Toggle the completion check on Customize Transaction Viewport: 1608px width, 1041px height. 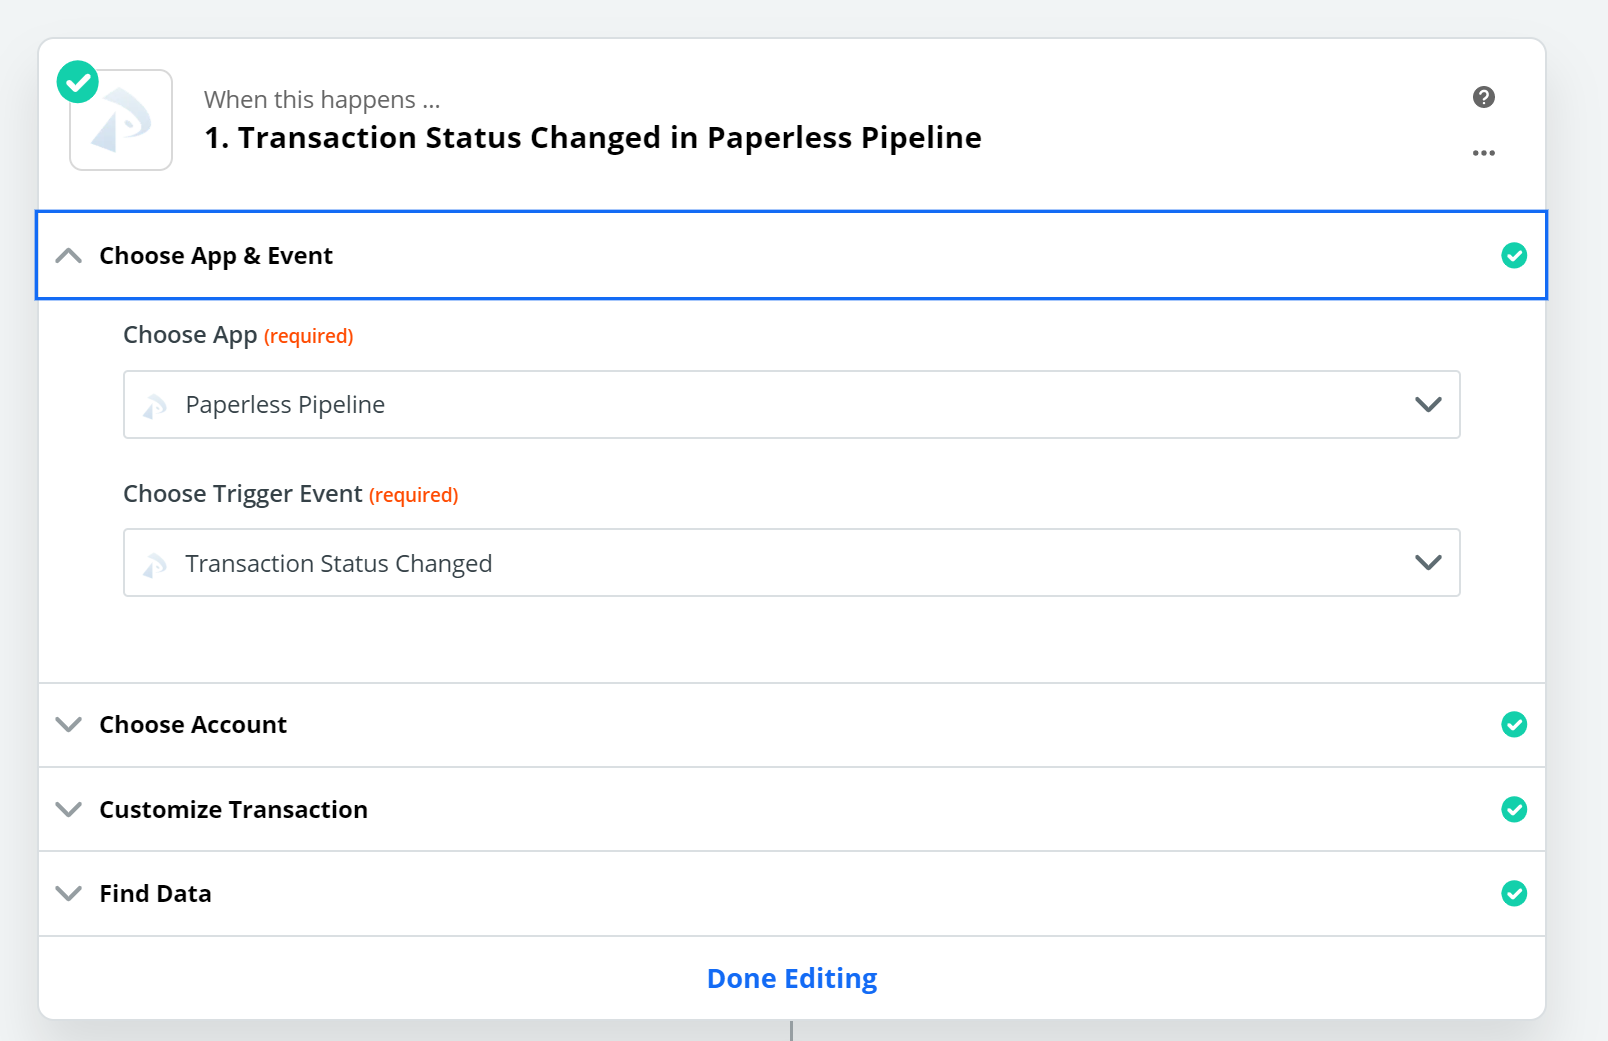(1515, 810)
